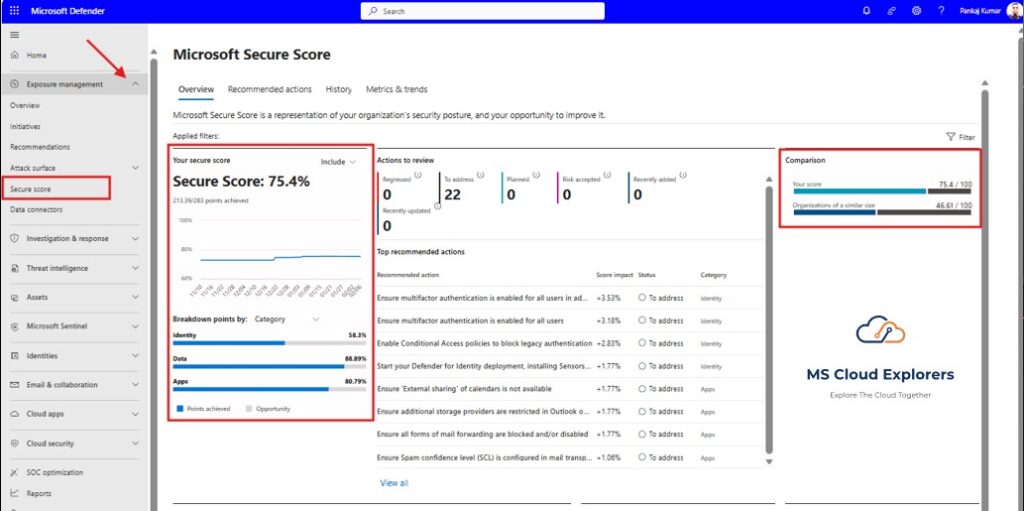Screen dimensions: 1024x511
Task: Click the info icon next to Regressed
Action: (x=417, y=175)
